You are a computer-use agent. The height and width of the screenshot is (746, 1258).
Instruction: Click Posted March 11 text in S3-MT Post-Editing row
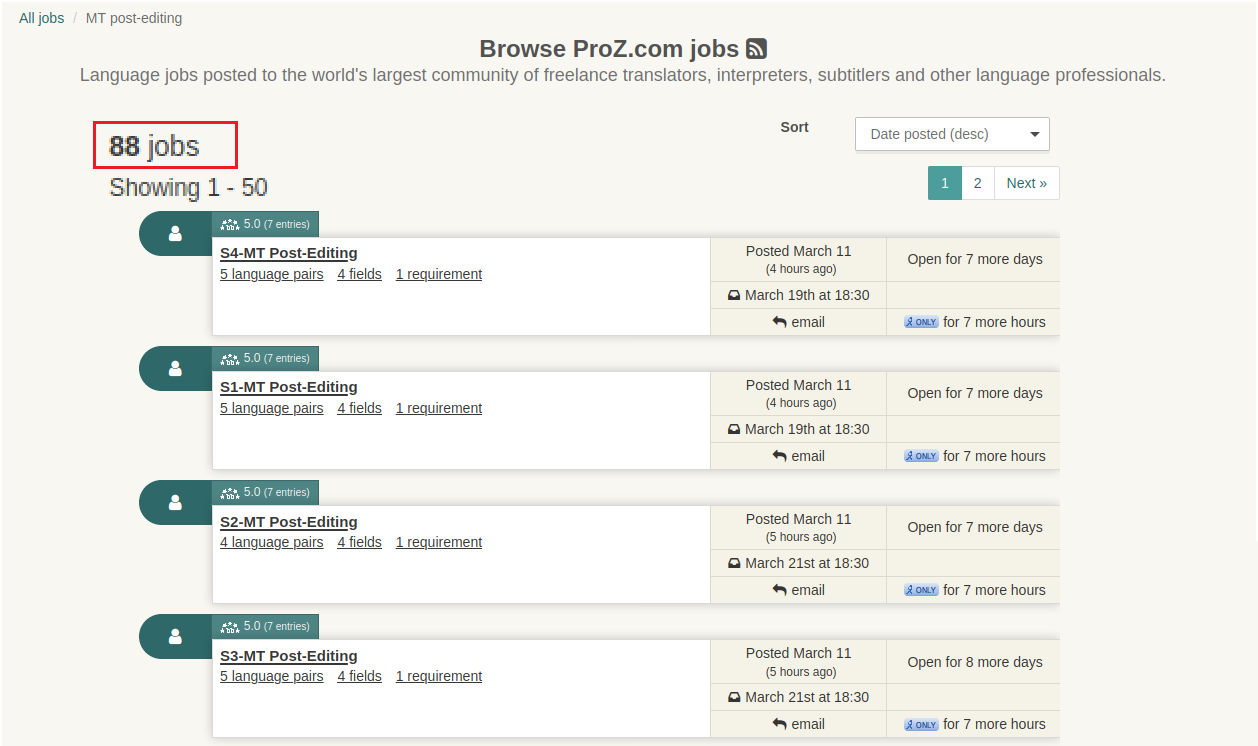[x=799, y=653]
